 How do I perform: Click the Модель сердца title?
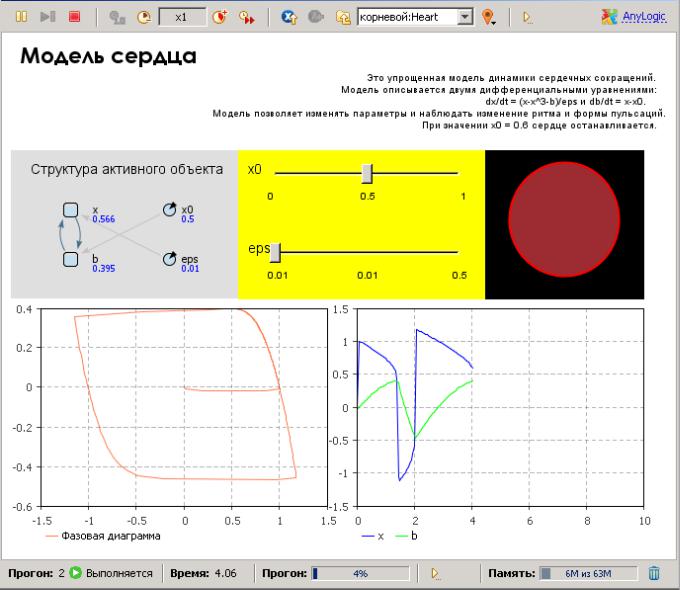(x=108, y=57)
